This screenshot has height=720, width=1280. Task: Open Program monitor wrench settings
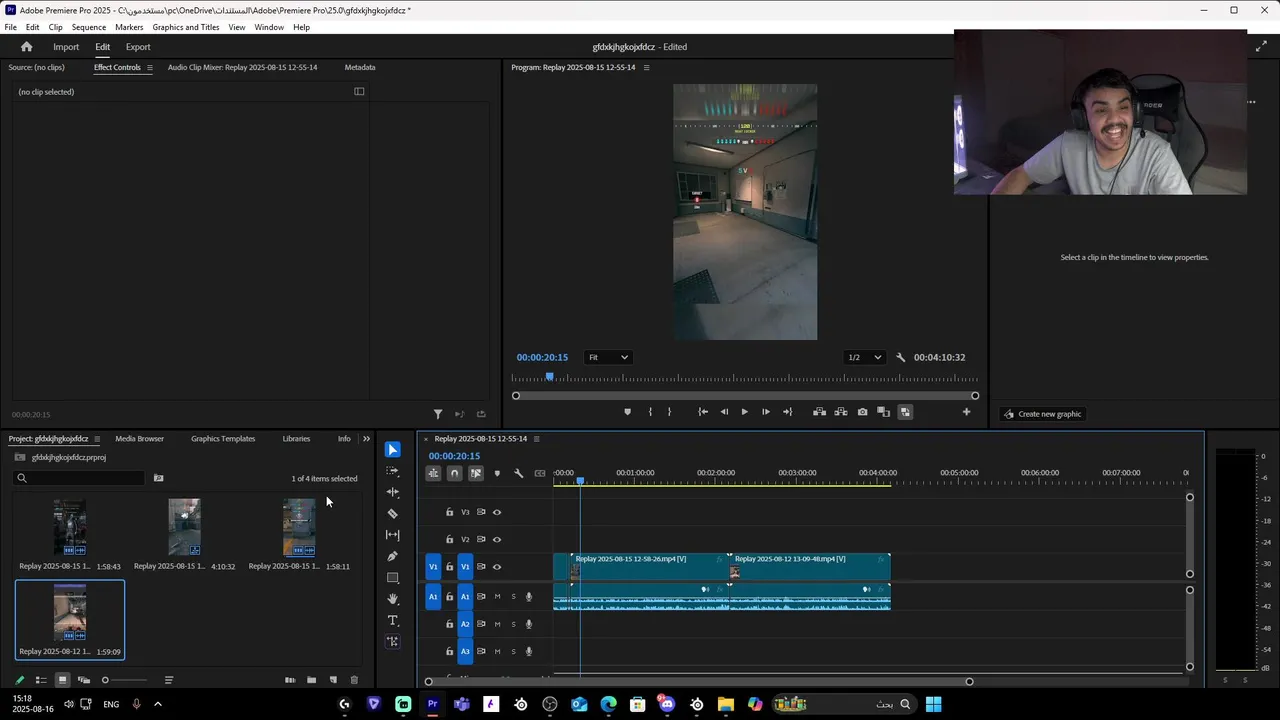click(900, 357)
